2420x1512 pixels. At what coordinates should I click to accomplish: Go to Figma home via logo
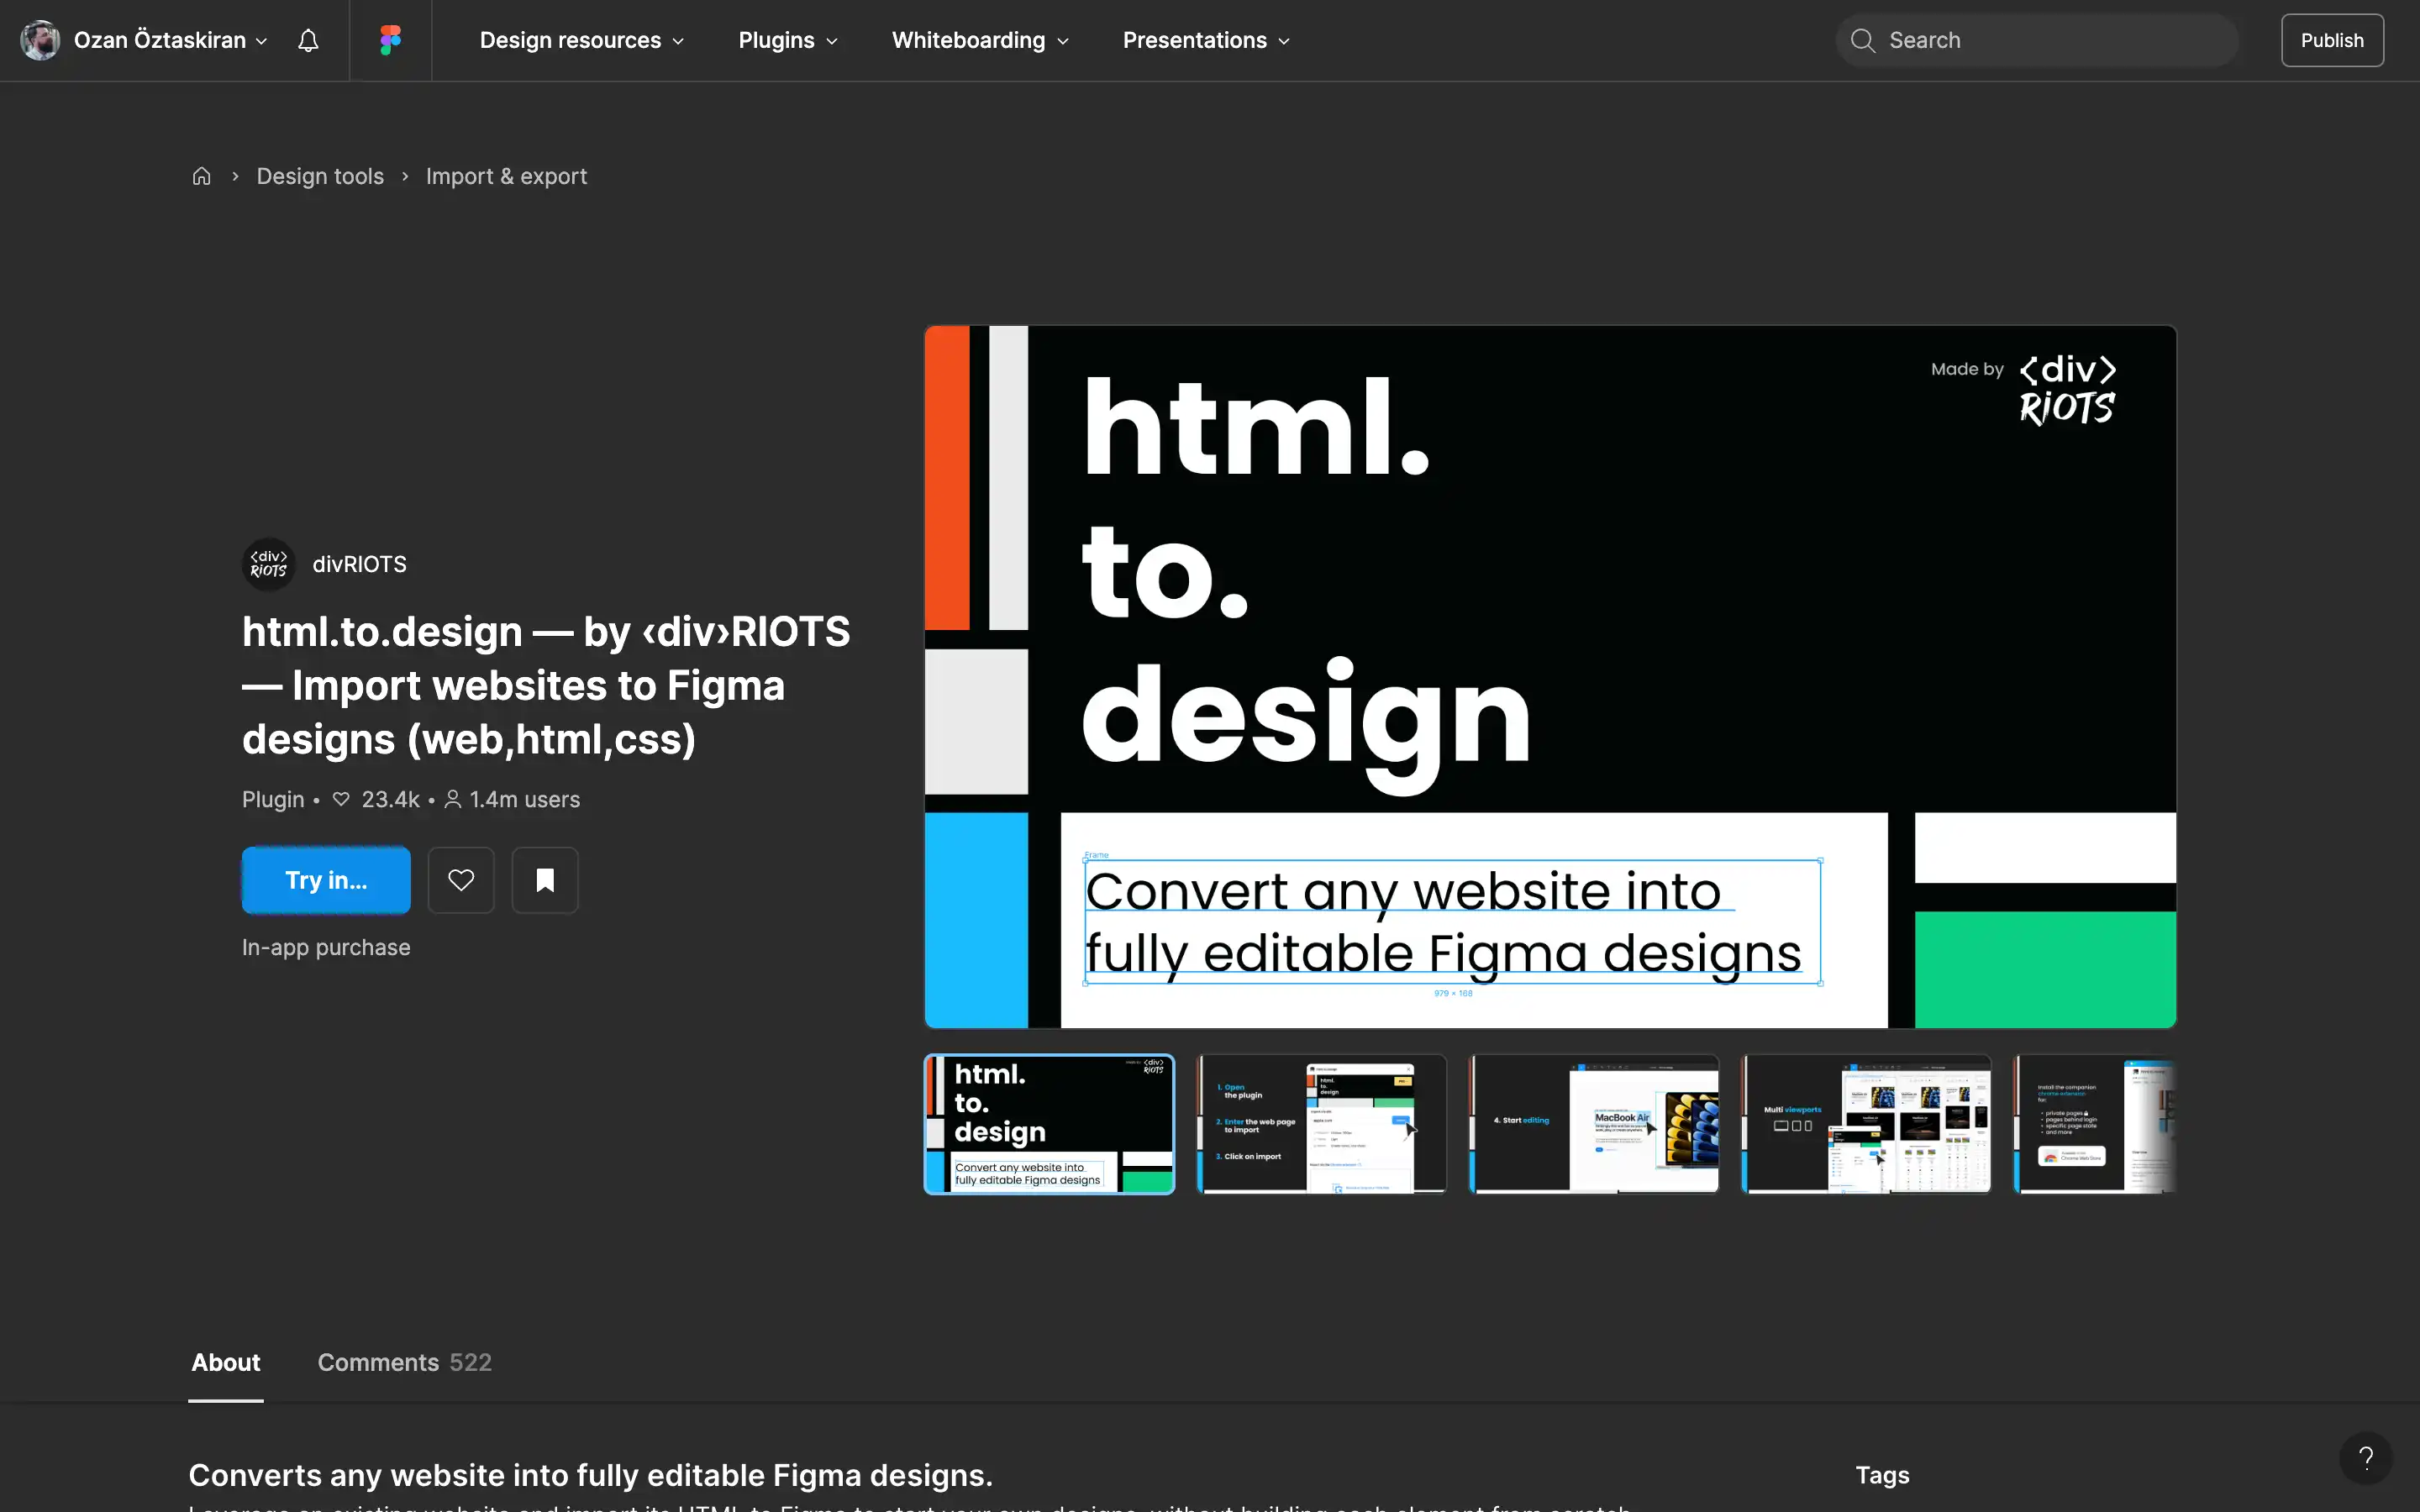click(x=390, y=40)
